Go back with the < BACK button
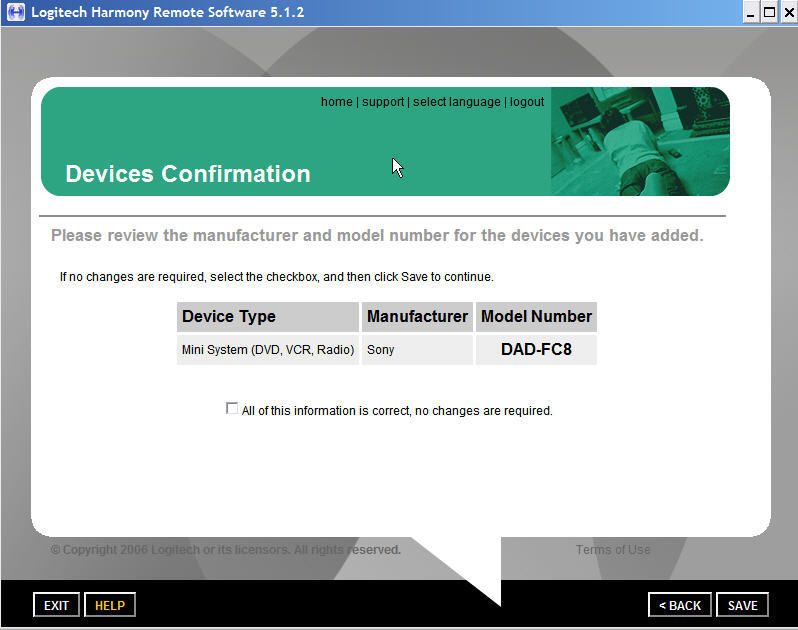The height and width of the screenshot is (630, 798). click(x=679, y=605)
